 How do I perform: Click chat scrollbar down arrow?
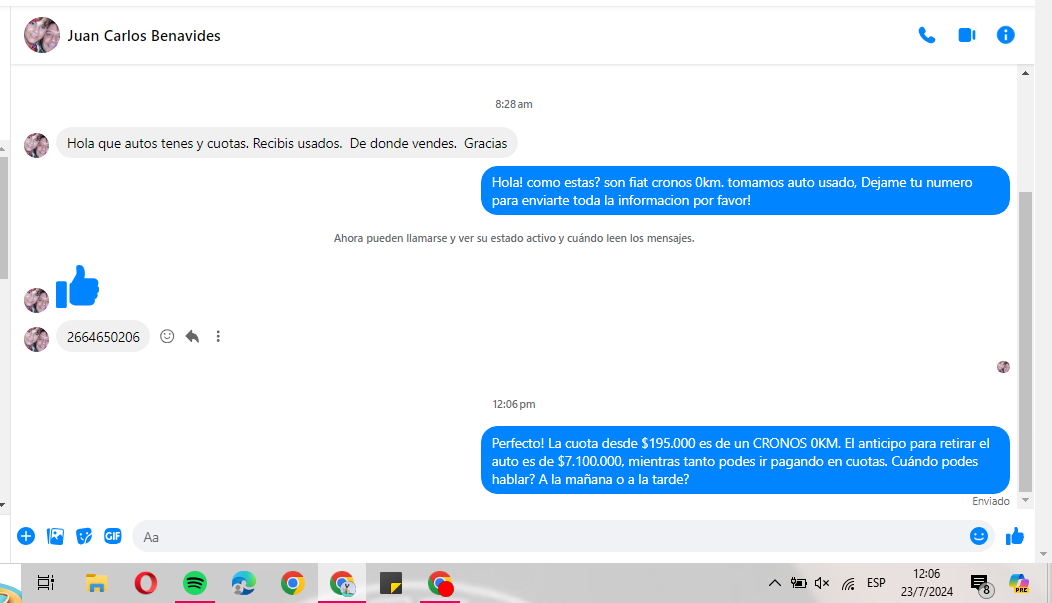coord(1025,500)
